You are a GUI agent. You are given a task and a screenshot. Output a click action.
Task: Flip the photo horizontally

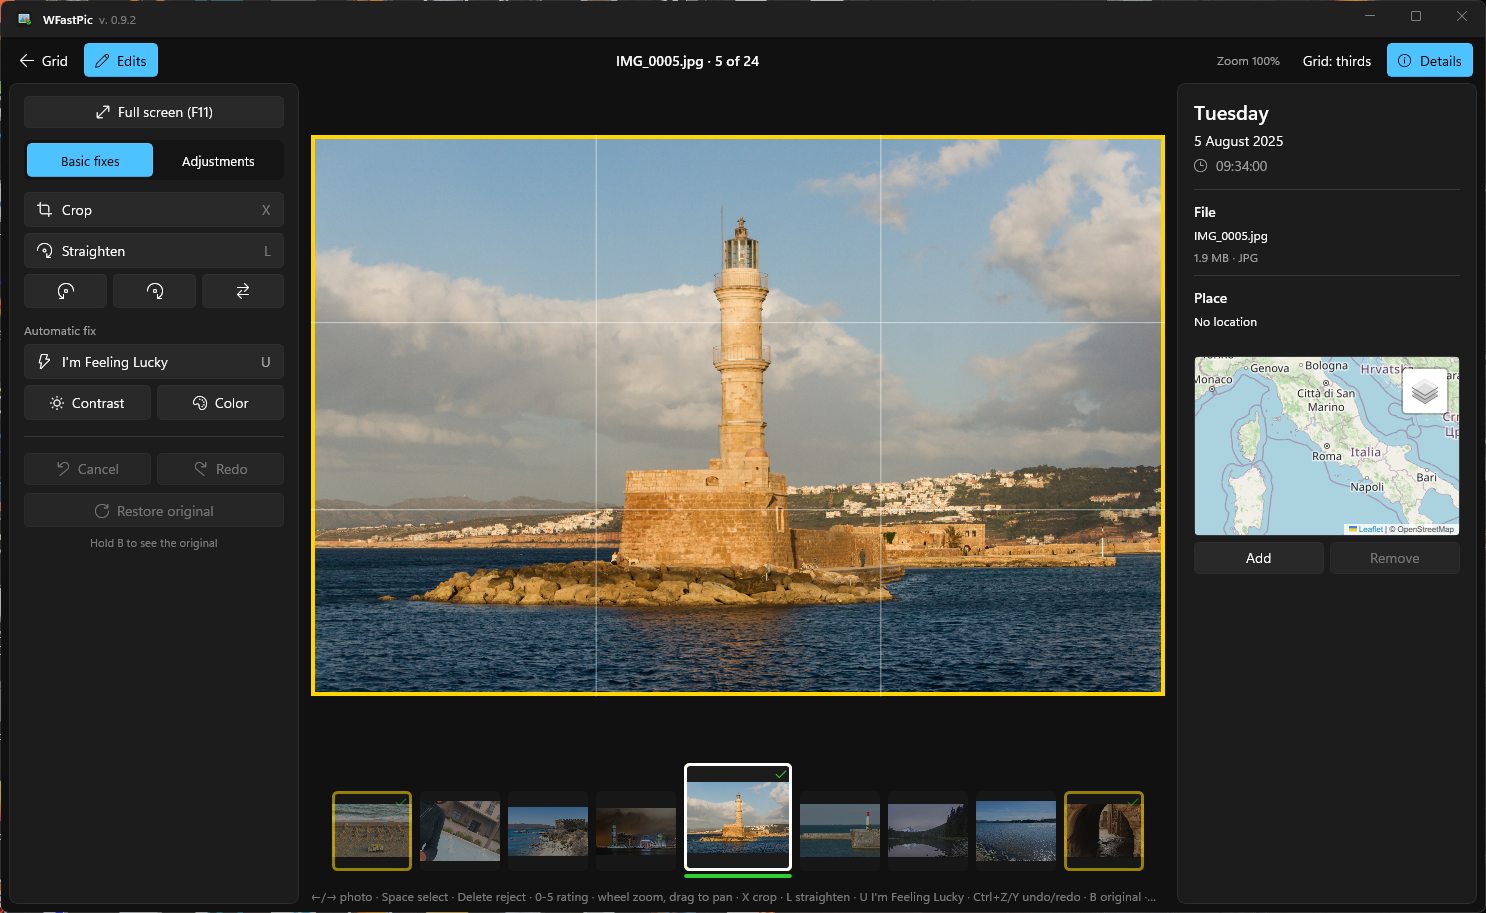click(243, 291)
